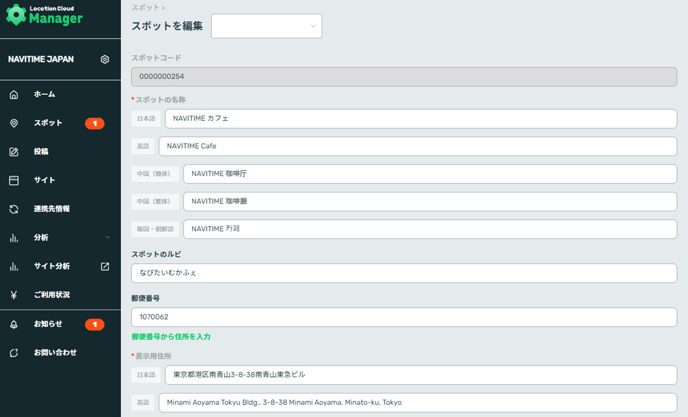The width and height of the screenshot is (688, 417).
Task: Open the 投稿 menu item
Action: pos(41,151)
